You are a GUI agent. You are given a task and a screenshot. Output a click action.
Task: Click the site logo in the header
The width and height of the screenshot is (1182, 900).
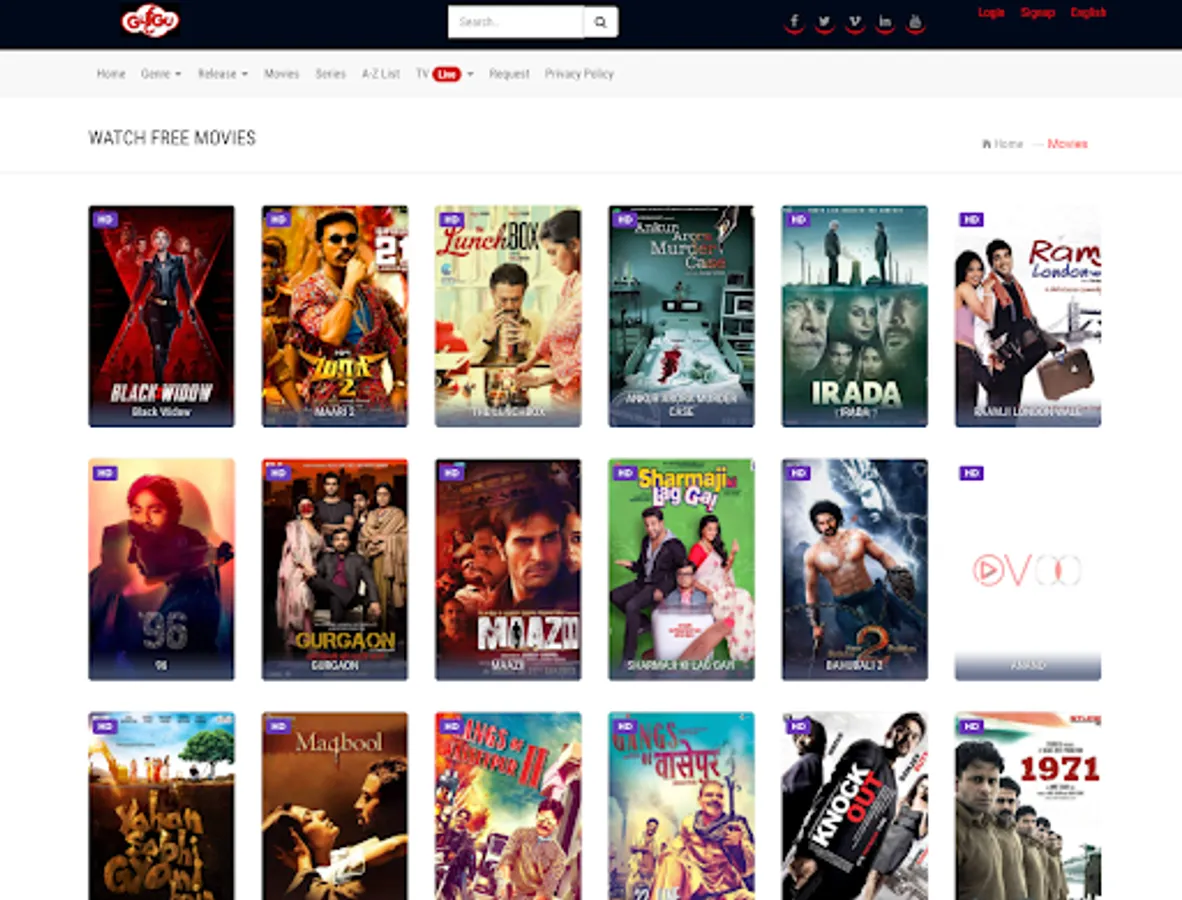click(151, 20)
